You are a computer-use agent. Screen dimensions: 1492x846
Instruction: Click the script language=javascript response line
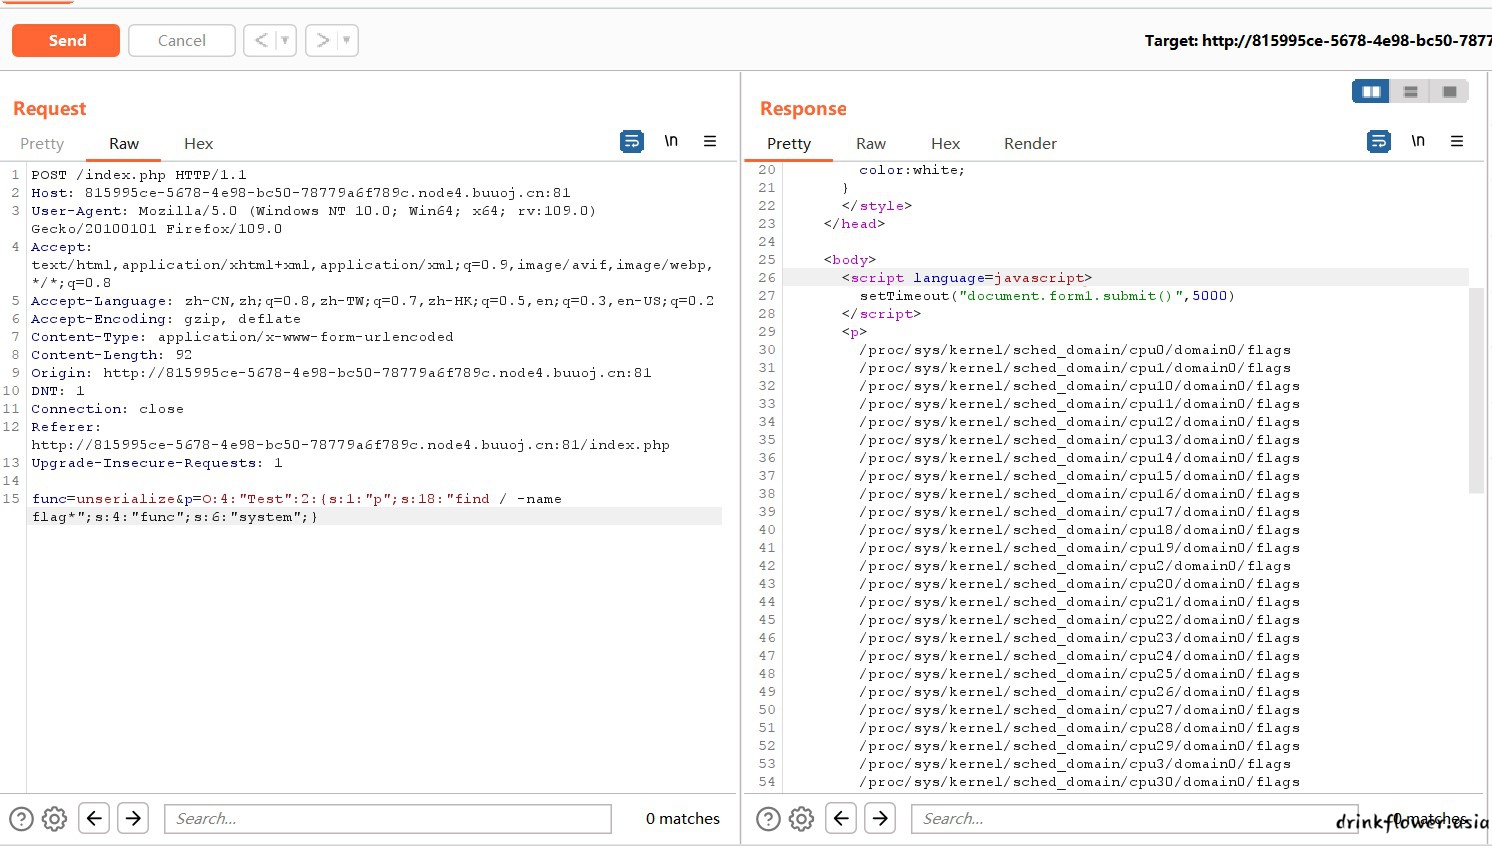pos(967,278)
